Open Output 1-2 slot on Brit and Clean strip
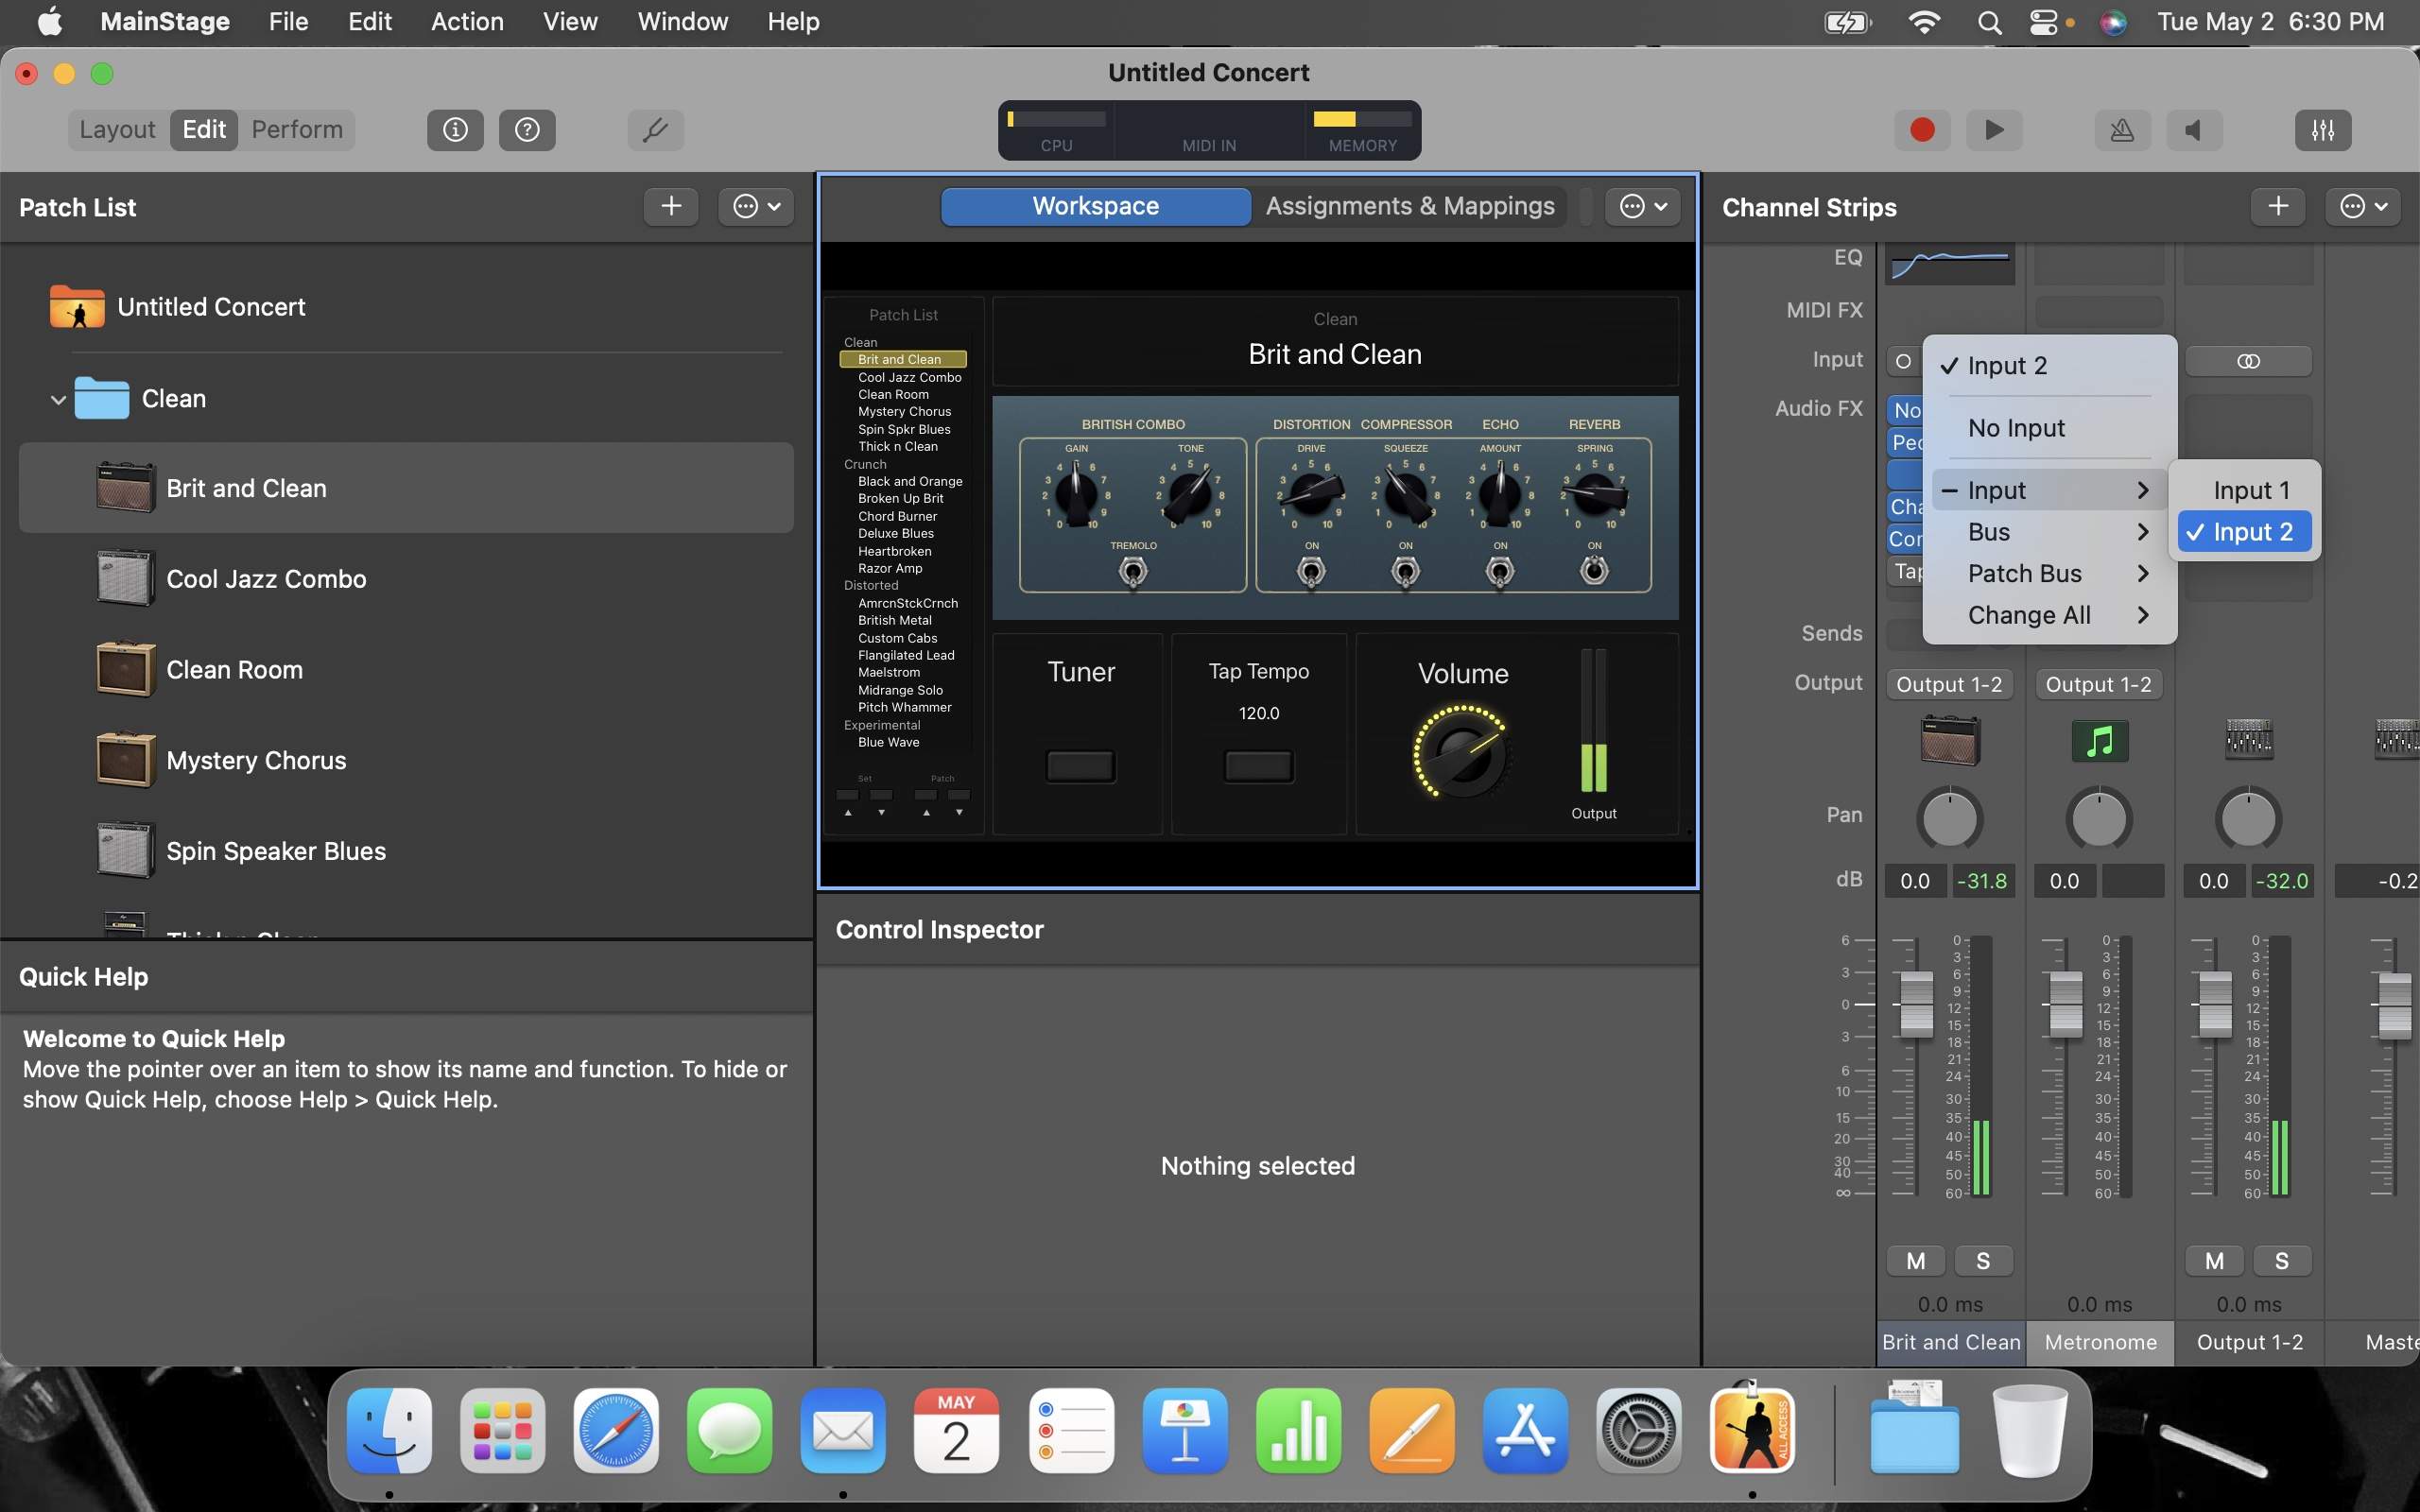Viewport: 2420px width, 1512px height. (1949, 684)
